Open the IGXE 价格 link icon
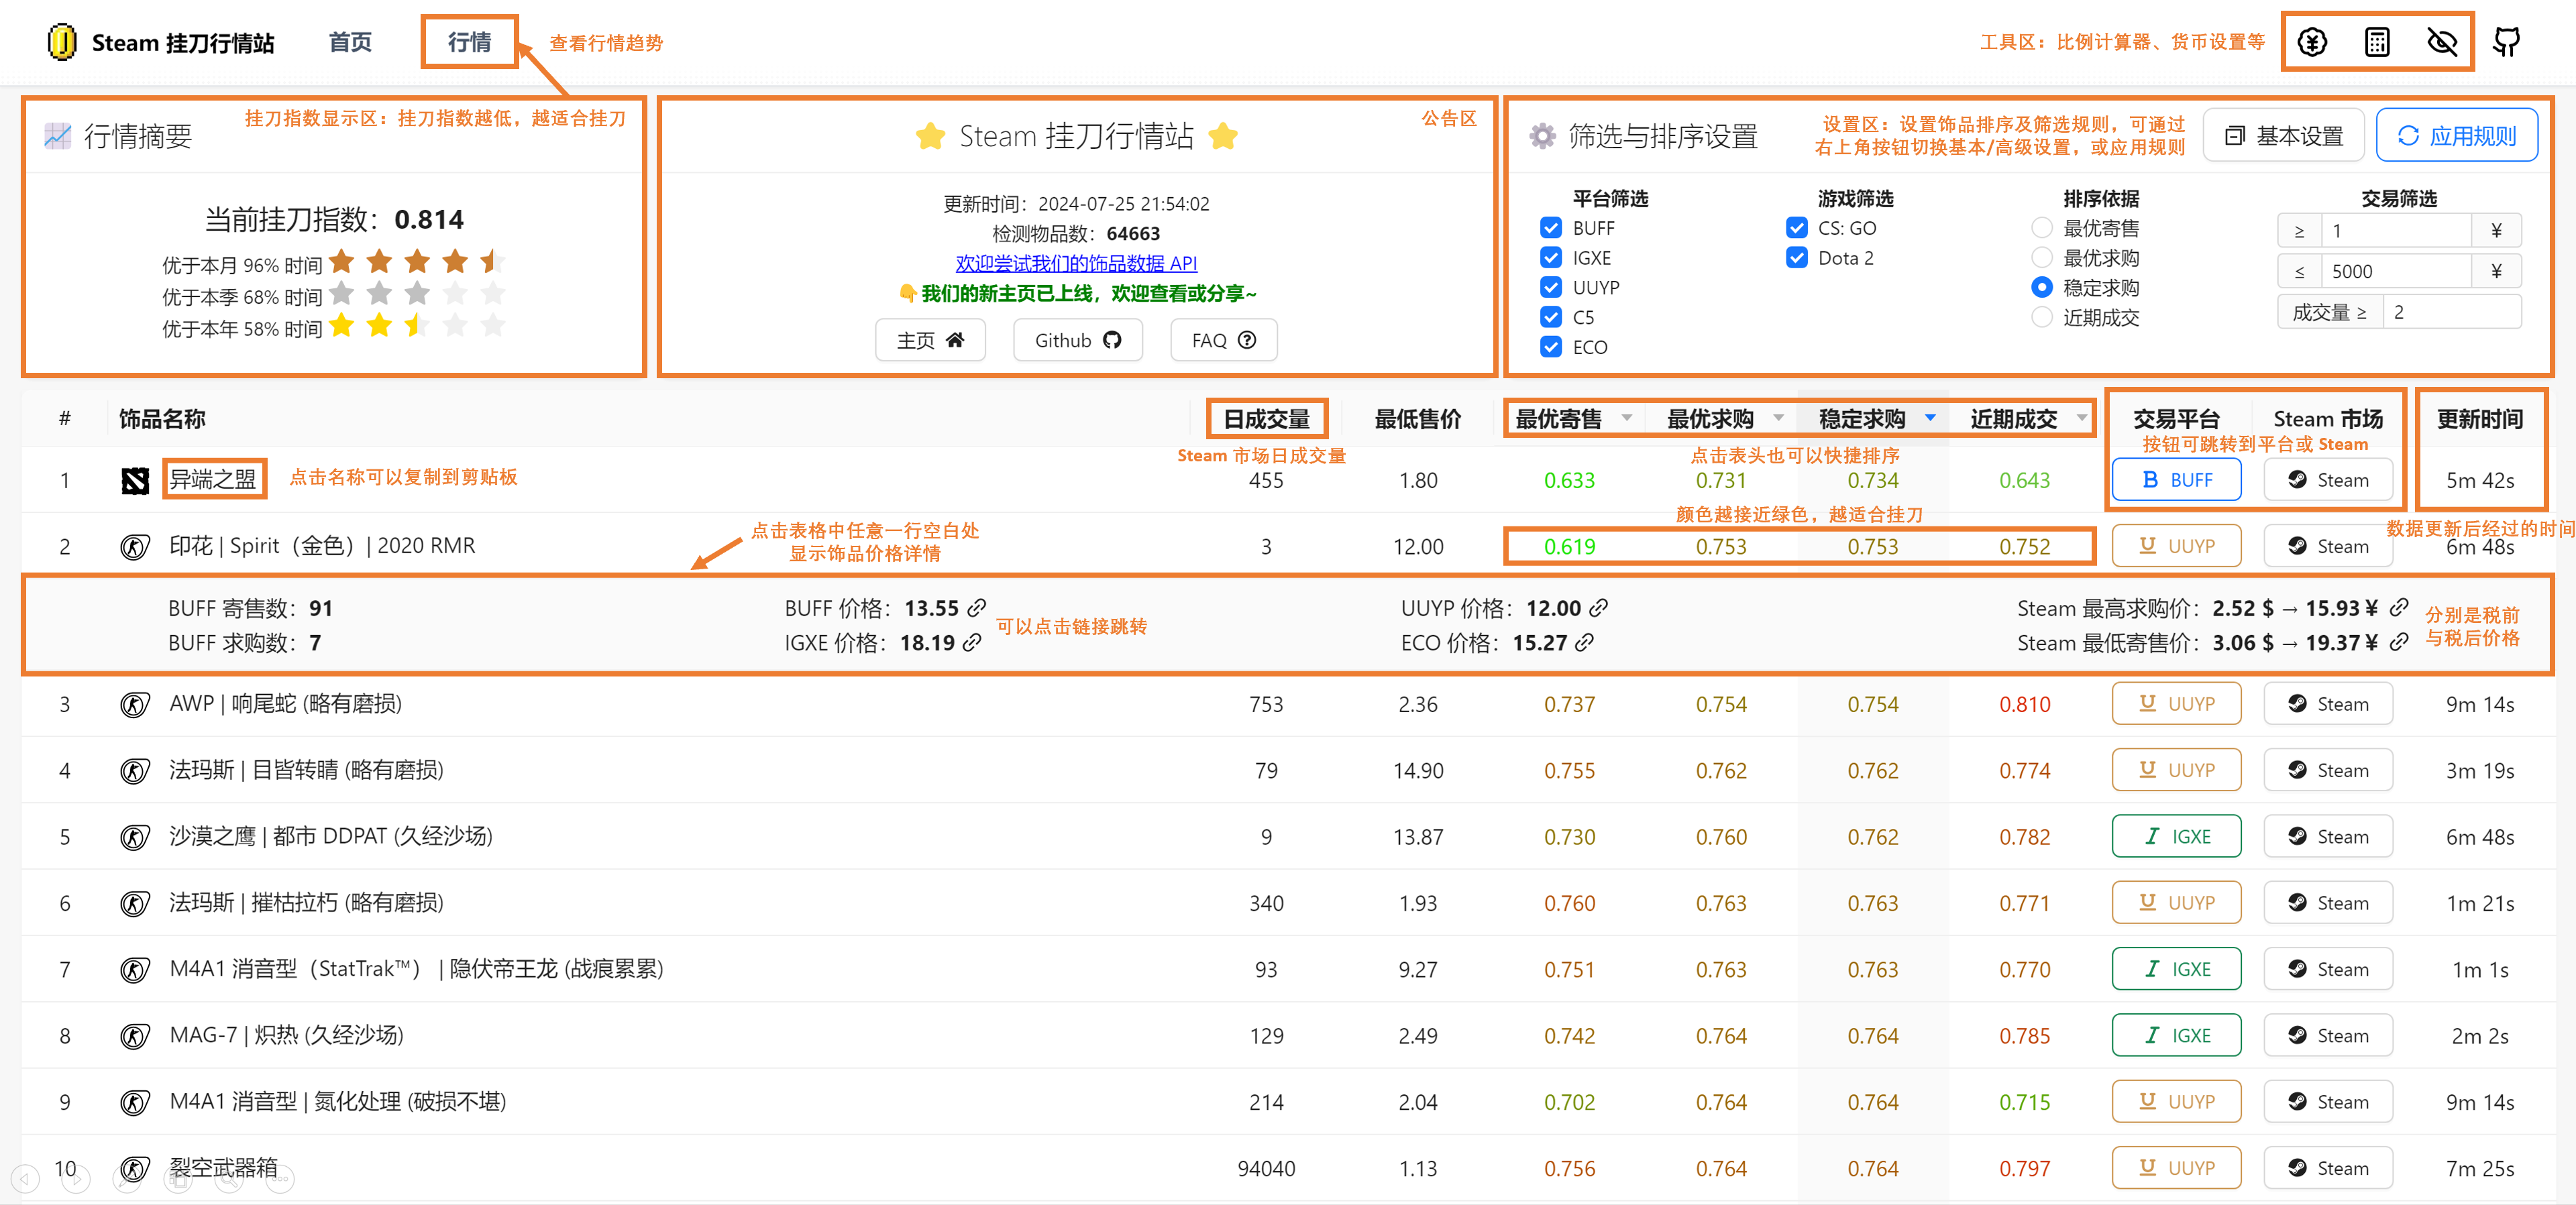This screenshot has height=1205, width=2576. (x=972, y=643)
